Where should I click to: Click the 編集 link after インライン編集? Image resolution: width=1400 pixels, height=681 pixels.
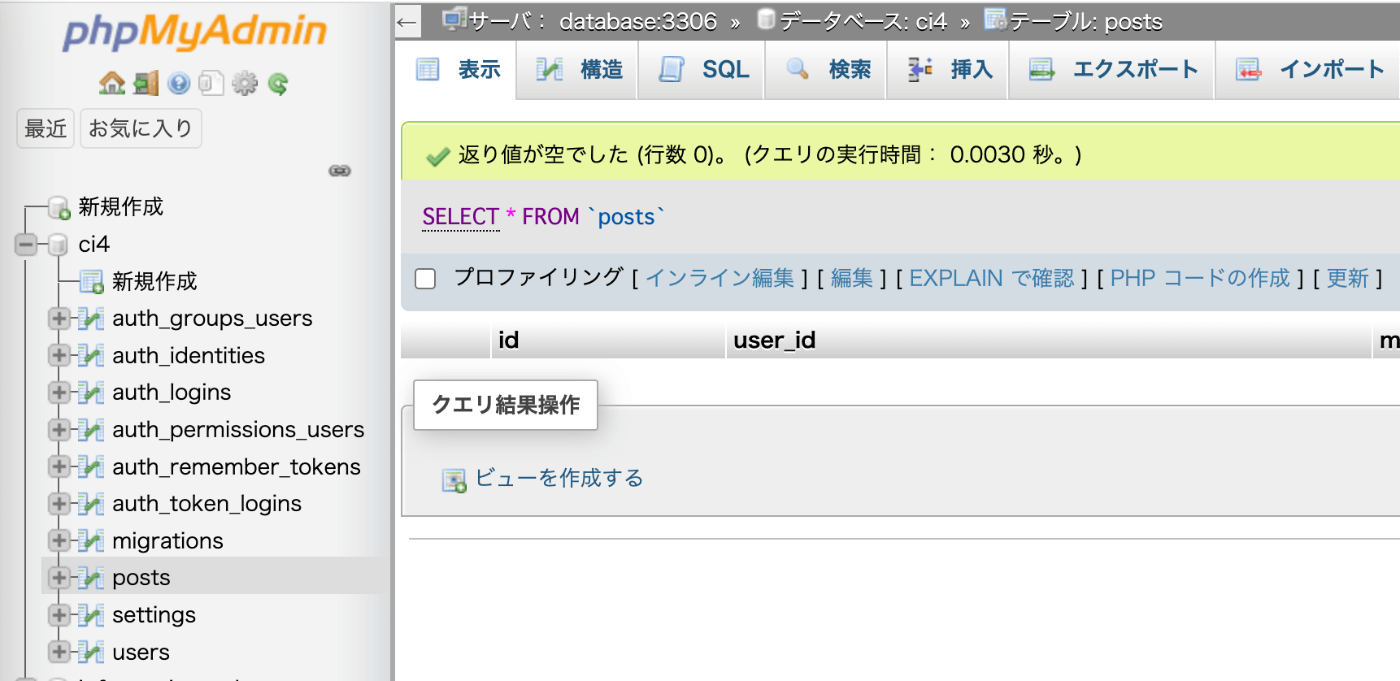tap(852, 279)
